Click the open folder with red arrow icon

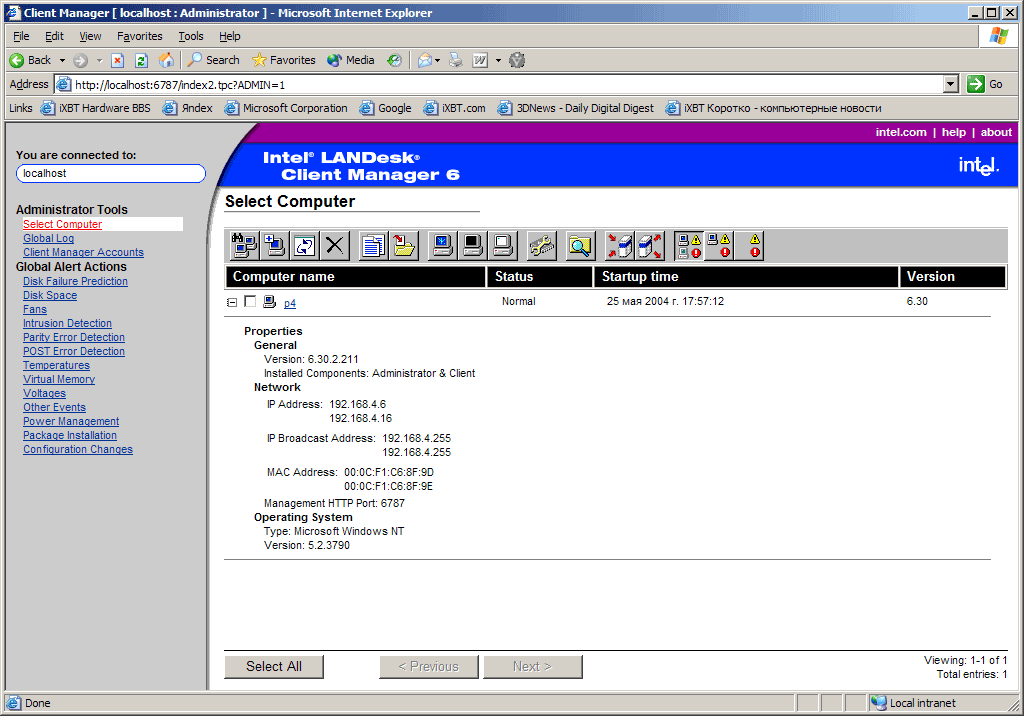(403, 246)
